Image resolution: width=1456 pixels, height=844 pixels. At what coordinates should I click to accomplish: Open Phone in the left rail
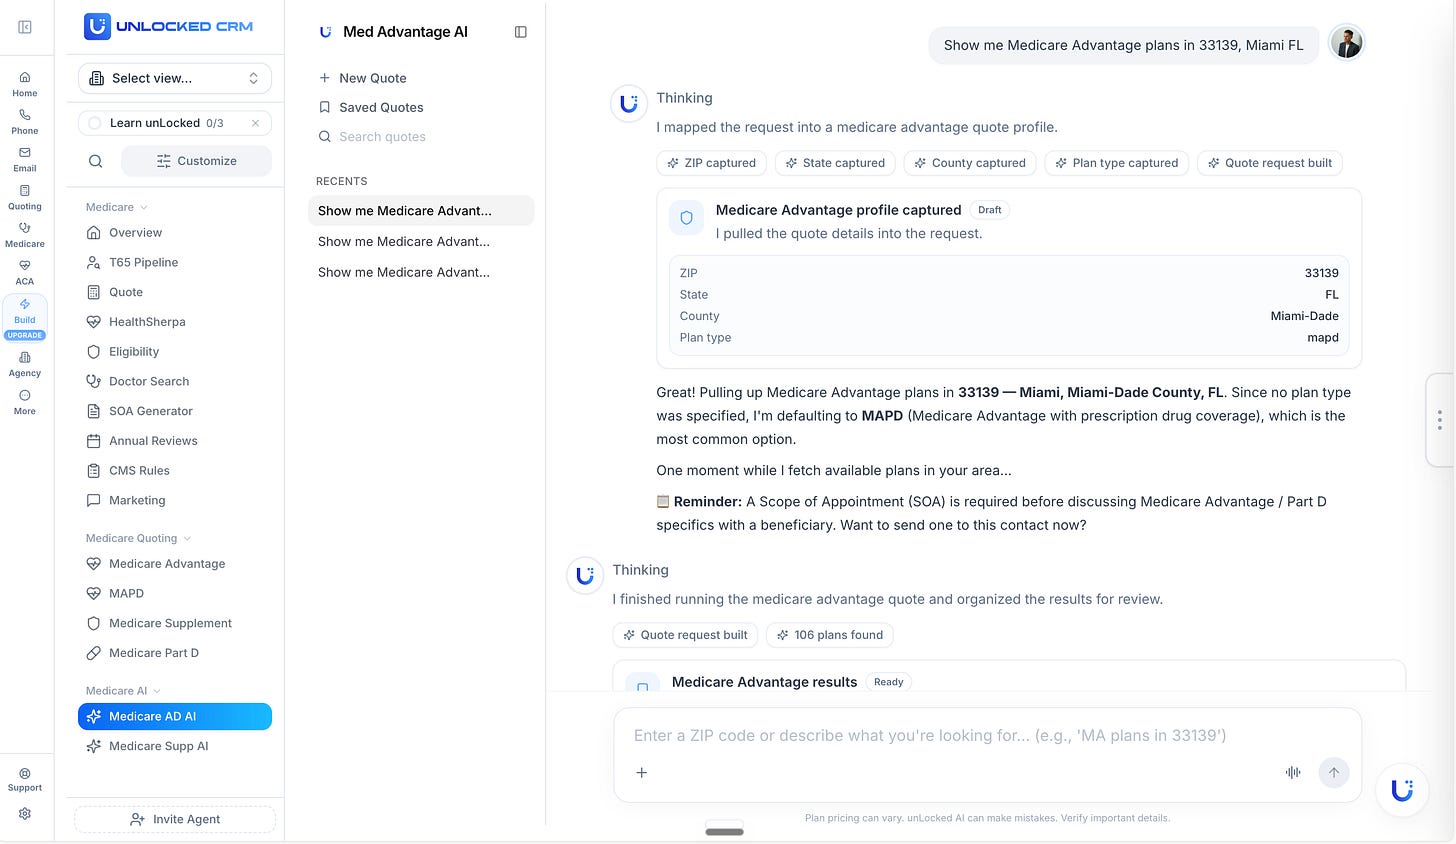(x=25, y=122)
